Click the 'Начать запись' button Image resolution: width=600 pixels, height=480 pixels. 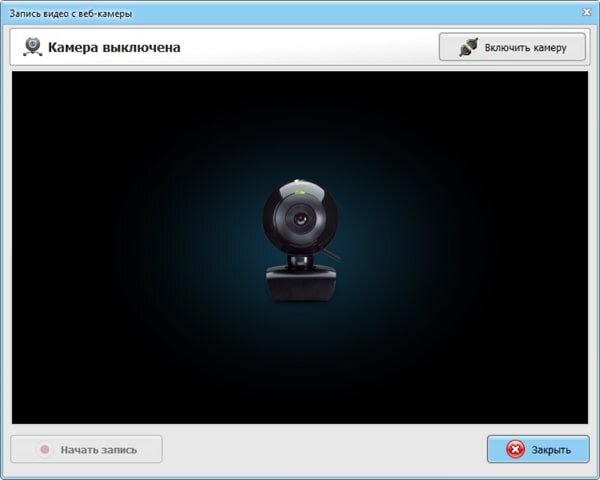click(86, 449)
